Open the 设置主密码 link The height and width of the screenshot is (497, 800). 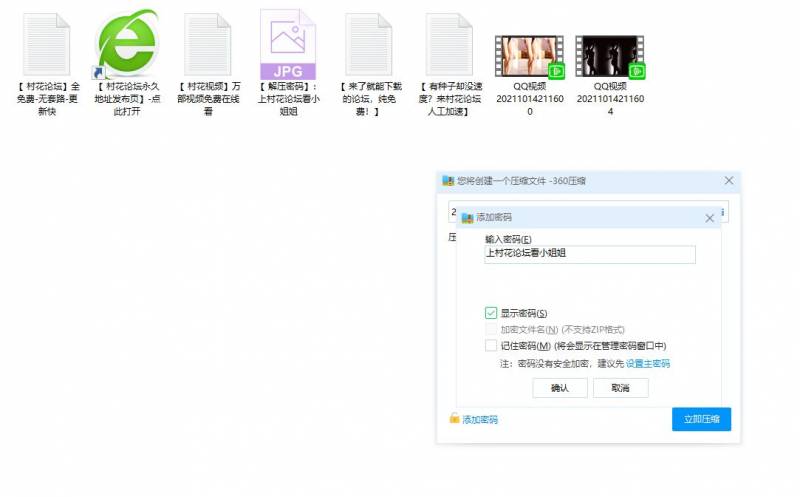pyautogui.click(x=648, y=364)
